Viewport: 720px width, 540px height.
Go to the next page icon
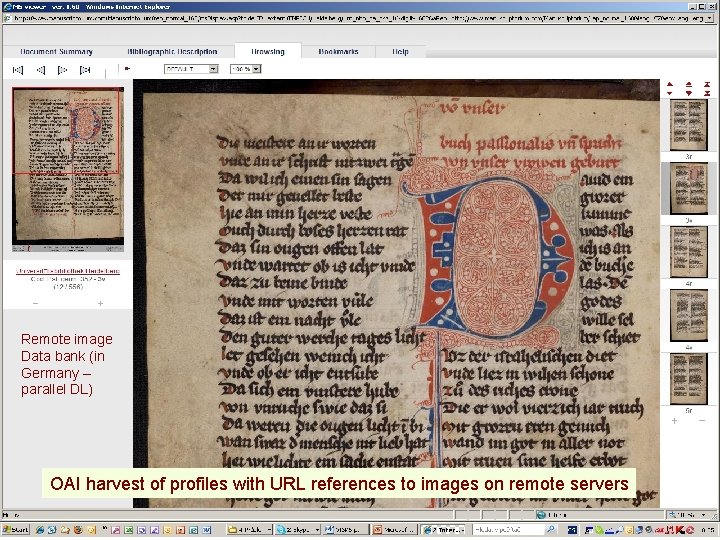click(62, 70)
